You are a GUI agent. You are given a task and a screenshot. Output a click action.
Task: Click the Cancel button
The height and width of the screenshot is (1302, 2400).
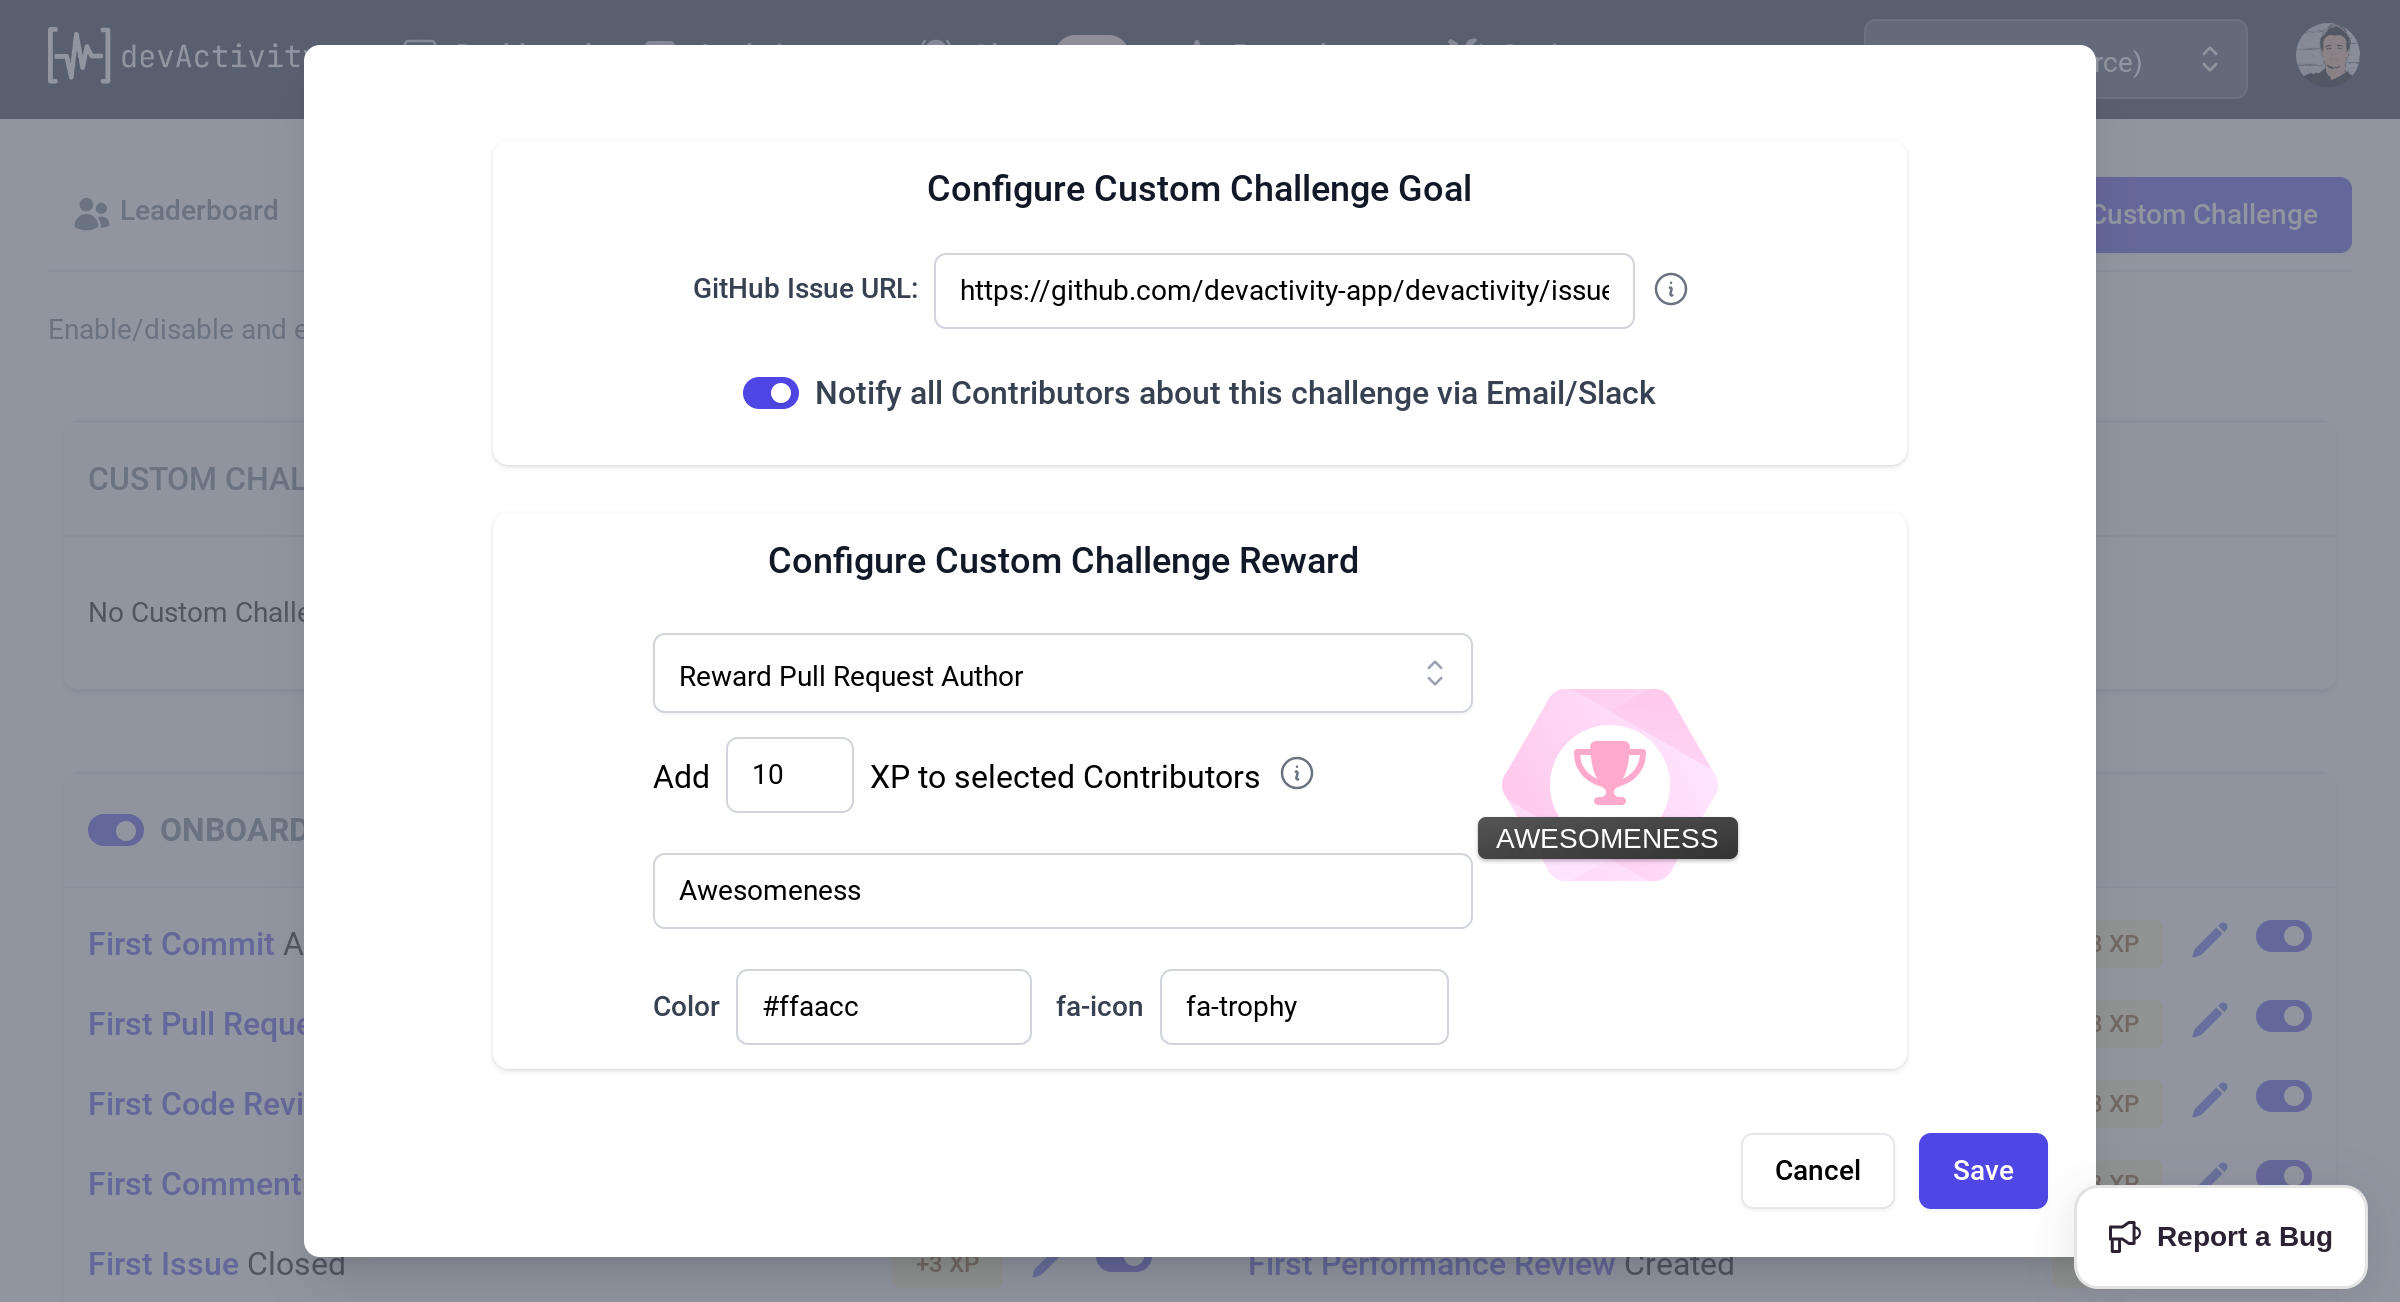1817,1170
